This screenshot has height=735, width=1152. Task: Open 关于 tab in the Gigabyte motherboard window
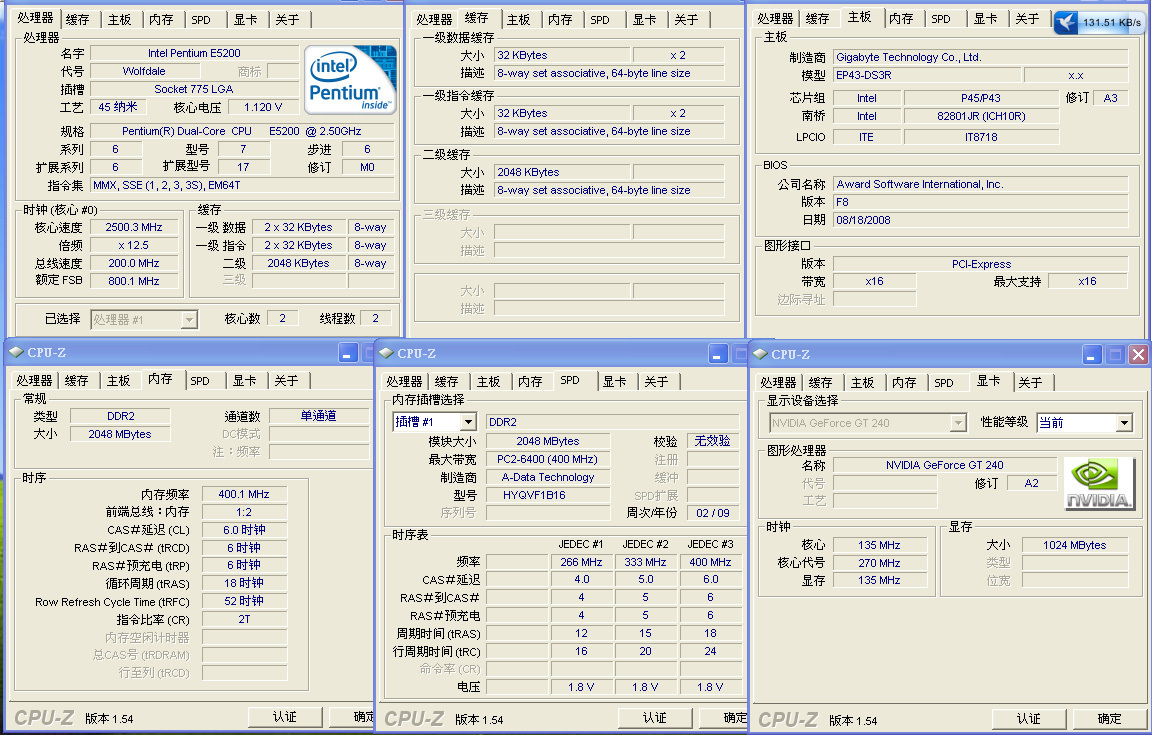pos(1027,19)
